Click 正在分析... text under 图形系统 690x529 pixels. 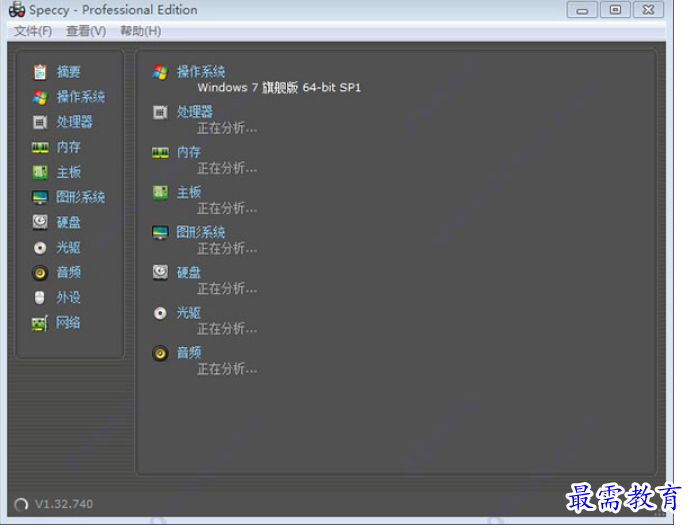(x=227, y=249)
